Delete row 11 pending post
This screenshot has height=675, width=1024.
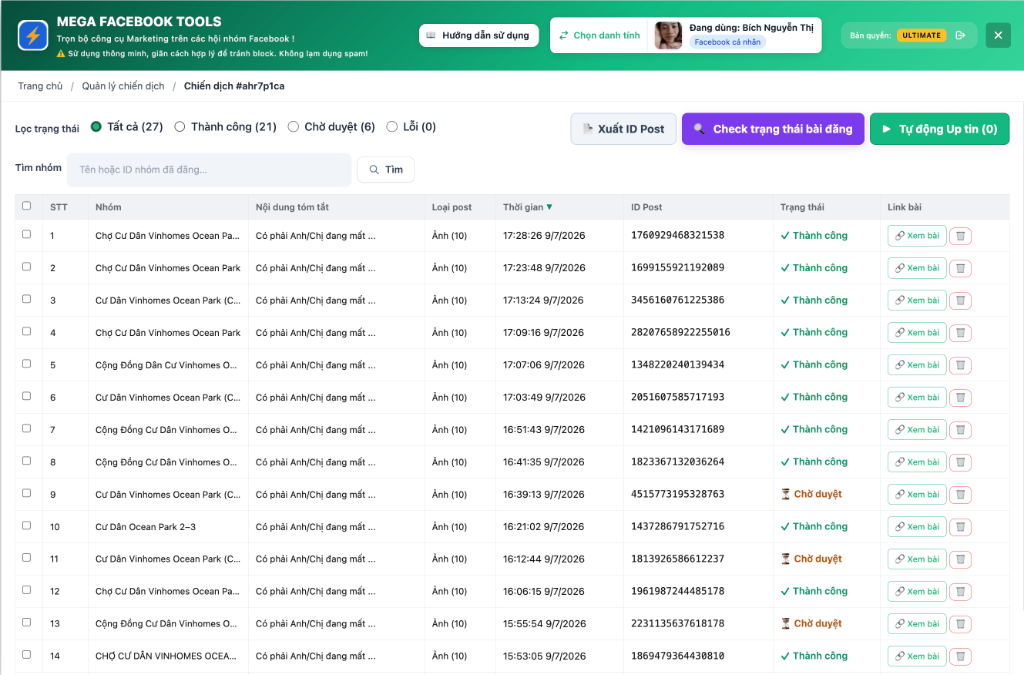click(x=961, y=559)
